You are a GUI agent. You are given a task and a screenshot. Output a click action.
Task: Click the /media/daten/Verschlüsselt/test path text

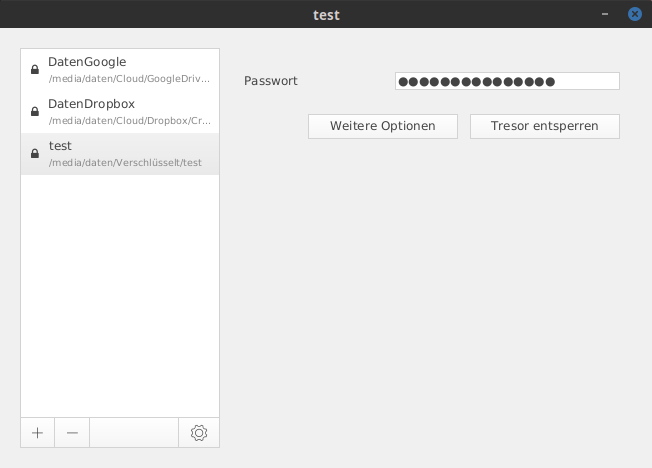tap(125, 163)
